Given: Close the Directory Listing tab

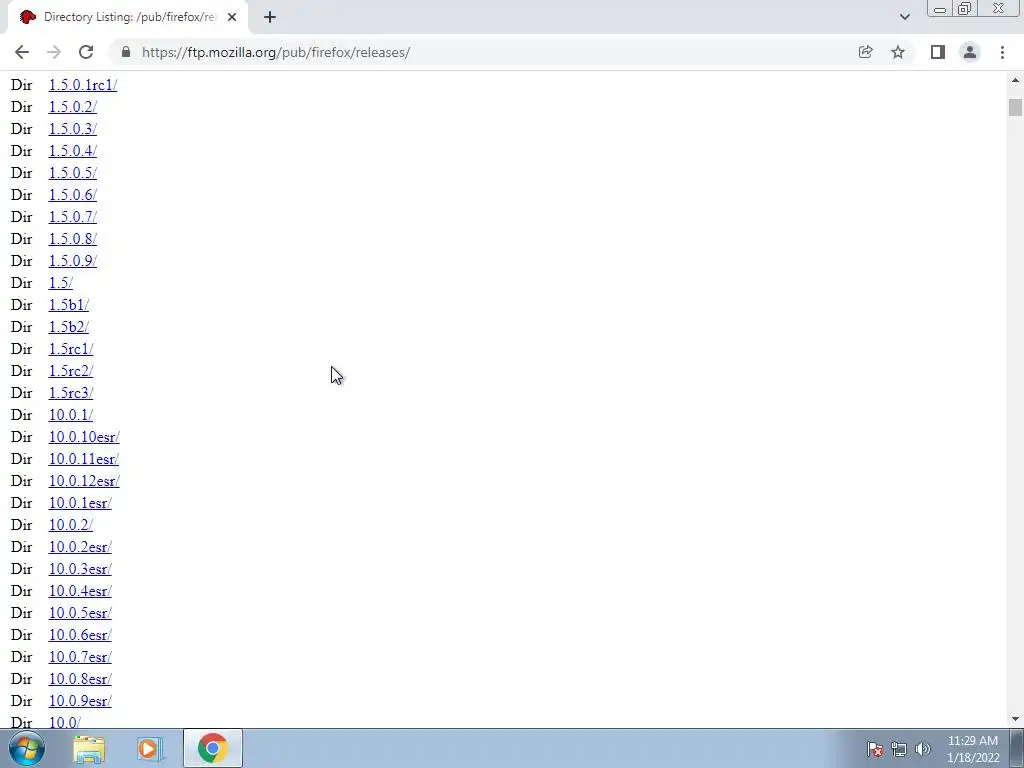Looking at the screenshot, I should (x=232, y=17).
